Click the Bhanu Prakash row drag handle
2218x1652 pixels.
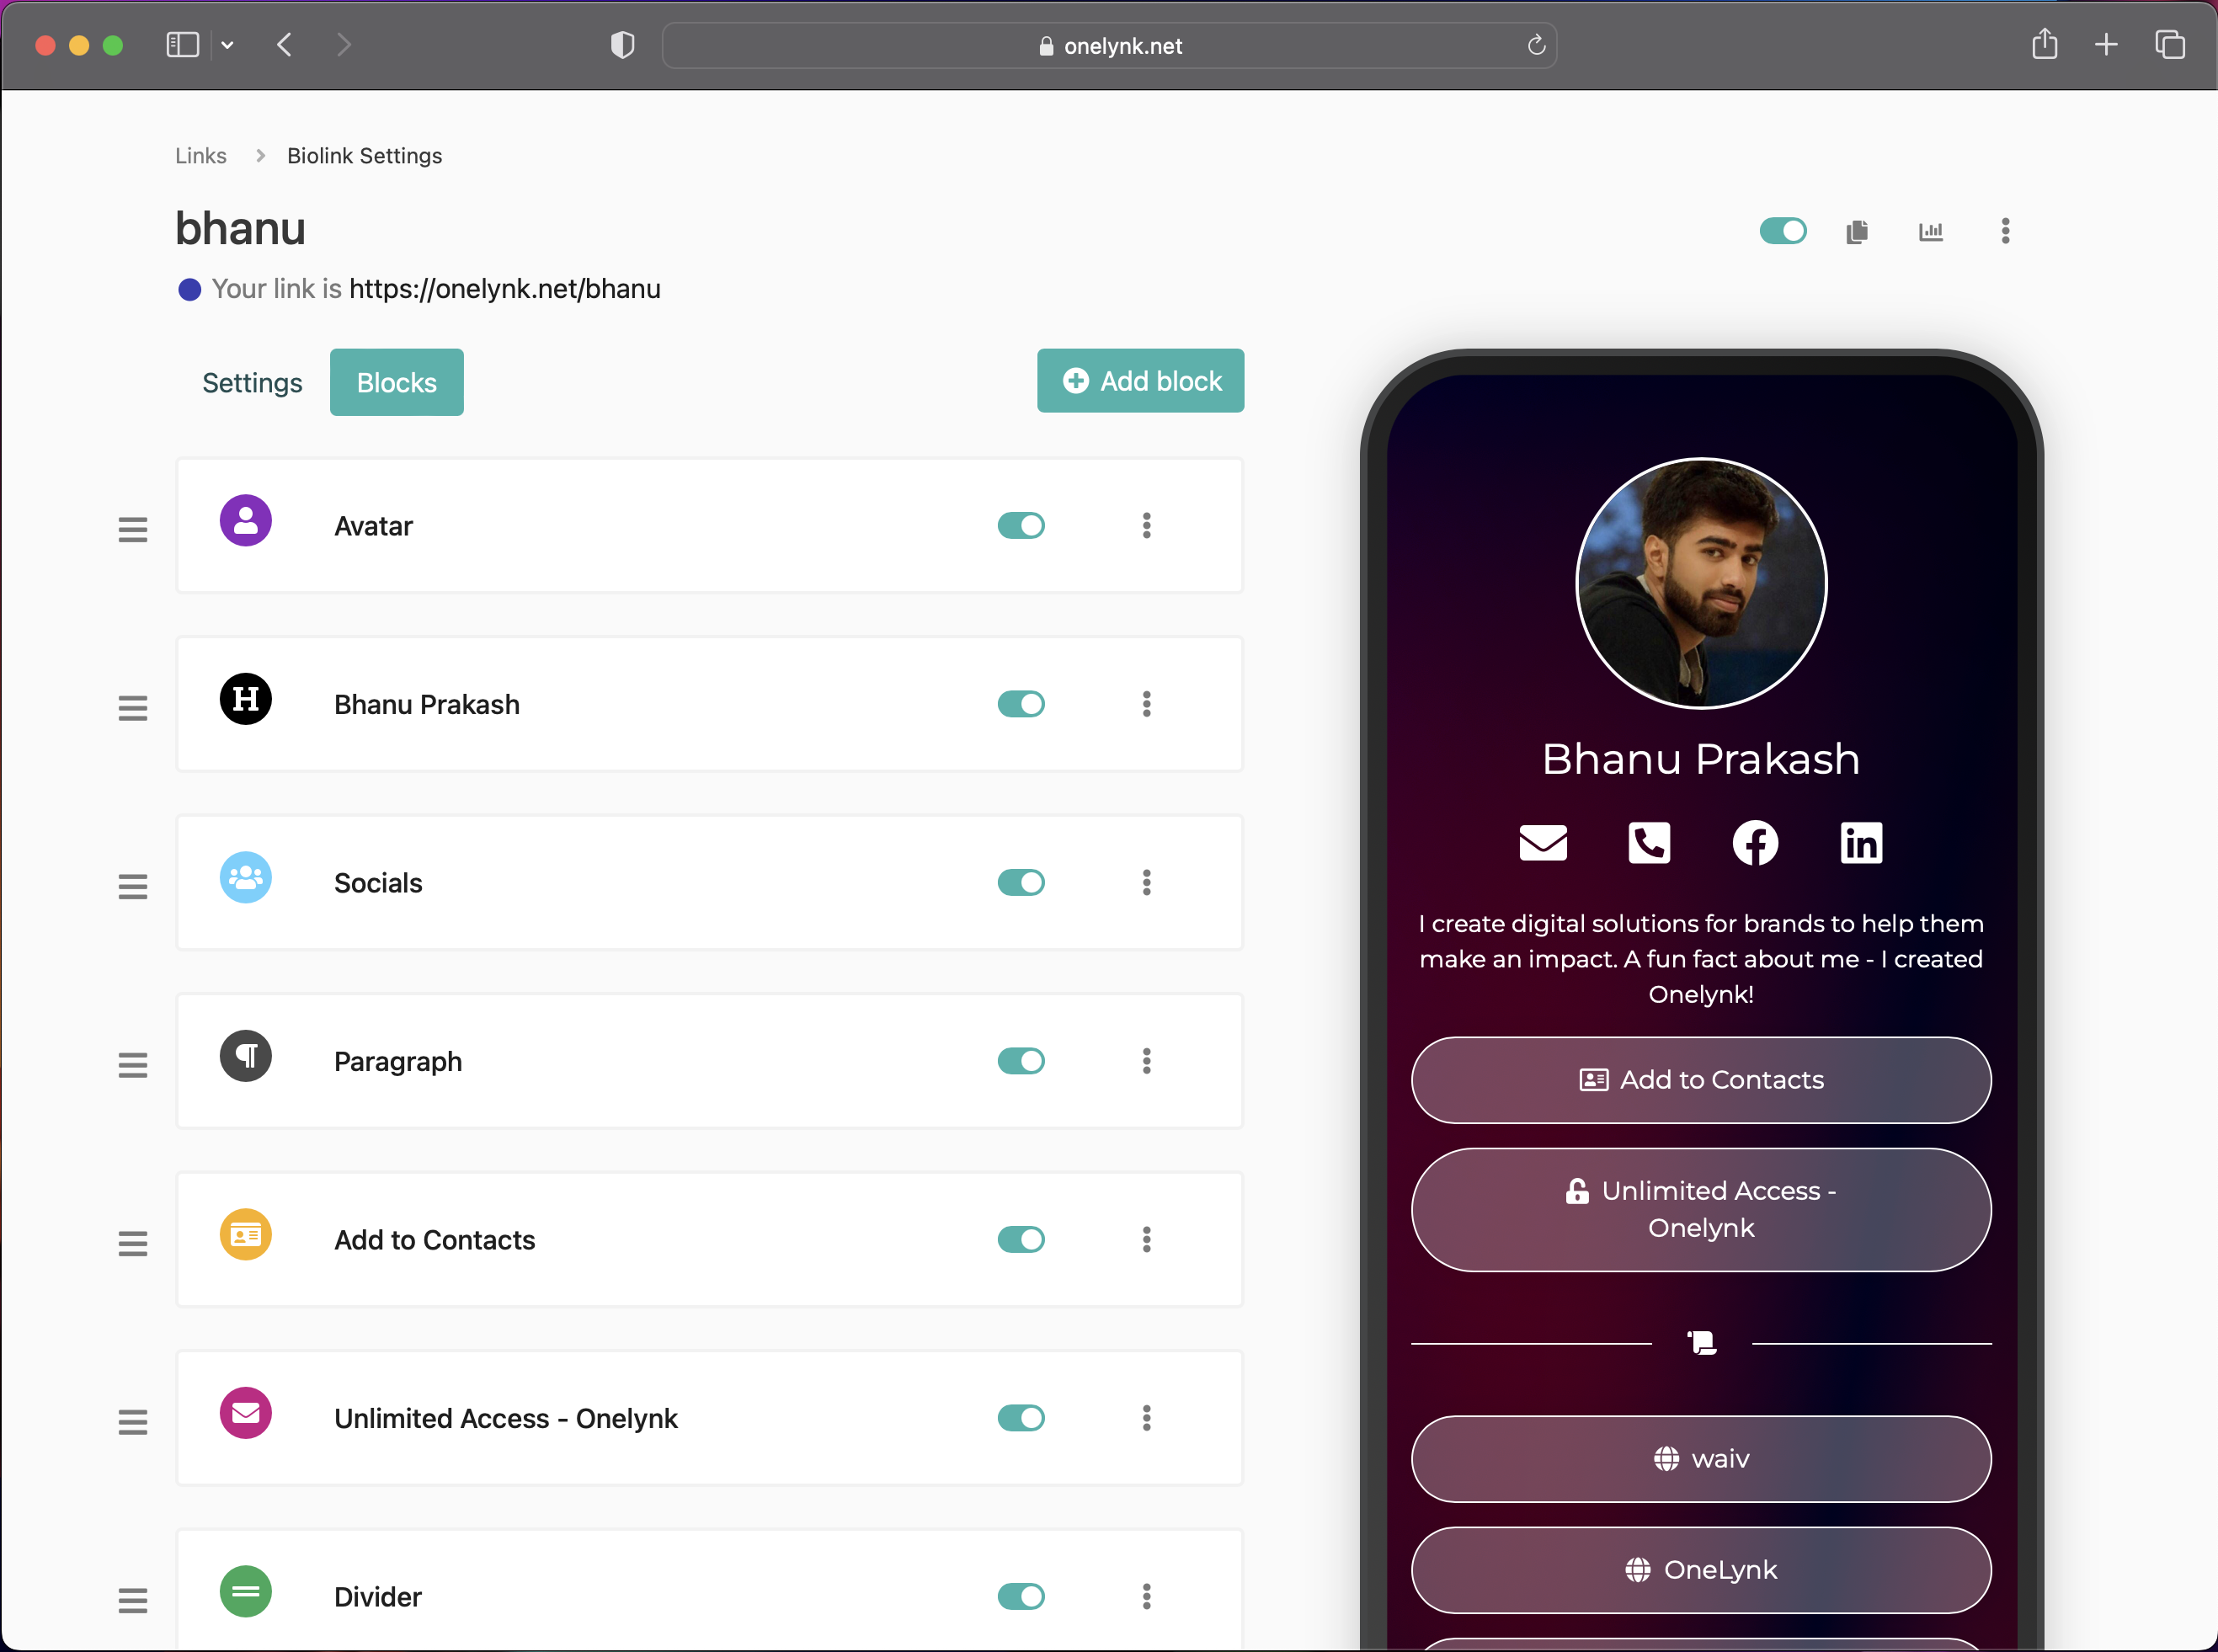(x=133, y=708)
